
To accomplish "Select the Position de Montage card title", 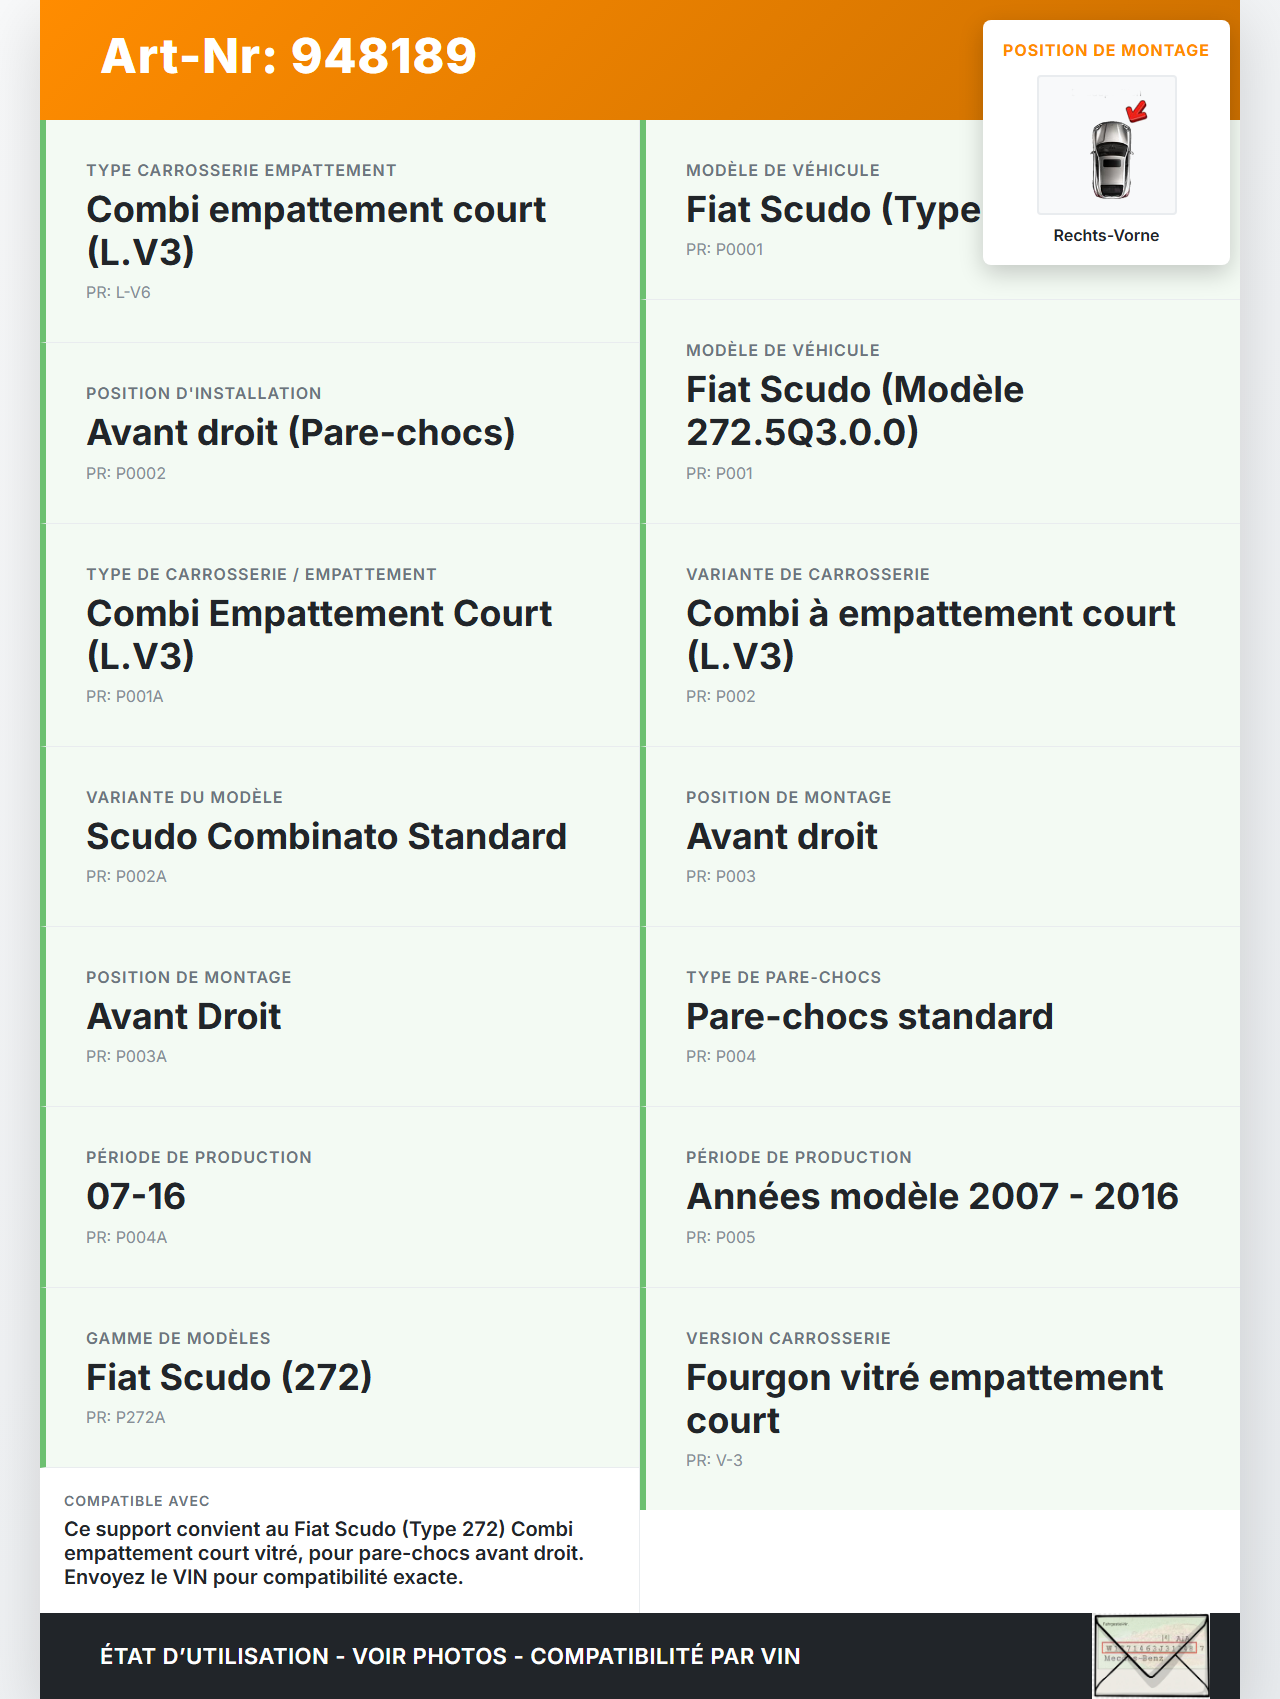I will (1105, 51).
